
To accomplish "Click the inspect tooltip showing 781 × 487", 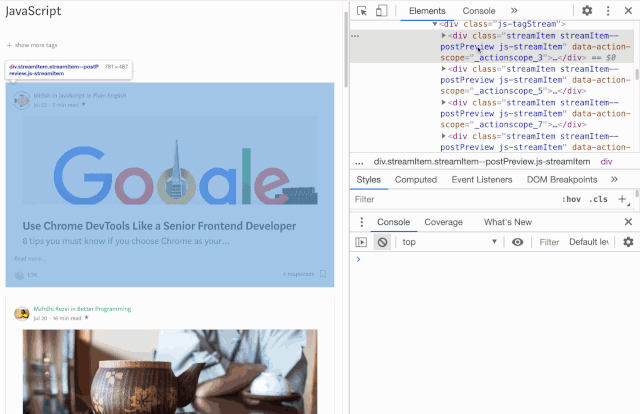I will [x=69, y=70].
